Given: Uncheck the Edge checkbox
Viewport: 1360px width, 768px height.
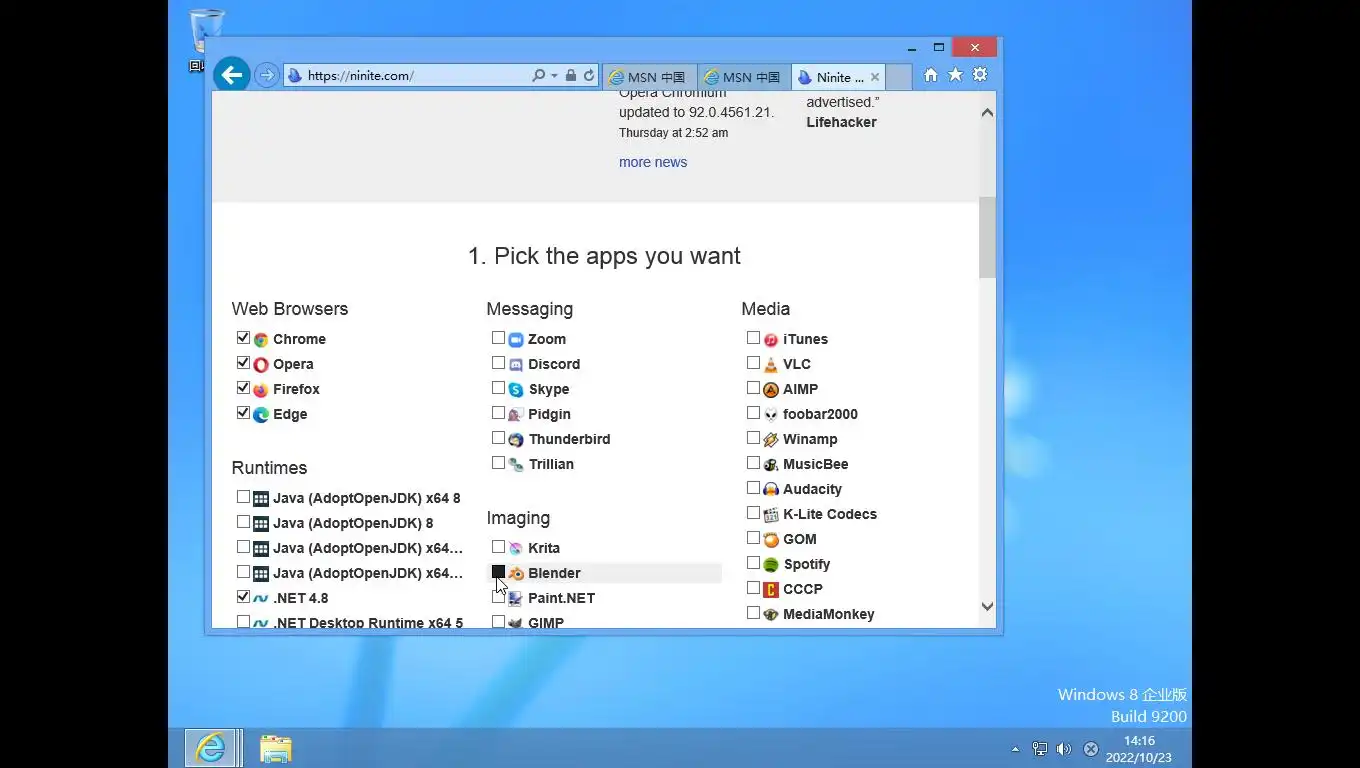Looking at the screenshot, I should 243,413.
